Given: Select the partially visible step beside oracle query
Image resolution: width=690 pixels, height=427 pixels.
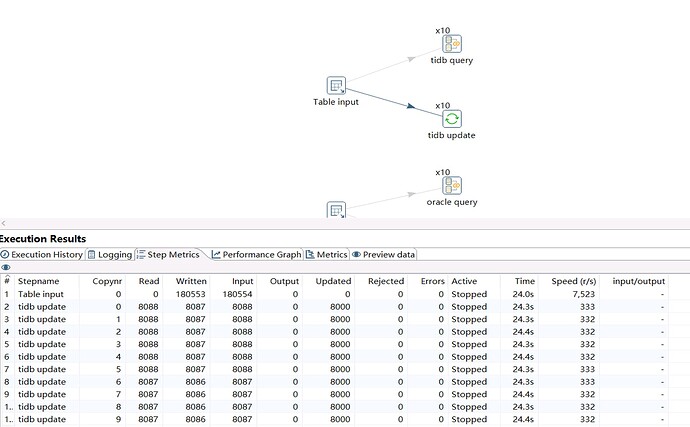Looking at the screenshot, I should [337, 210].
